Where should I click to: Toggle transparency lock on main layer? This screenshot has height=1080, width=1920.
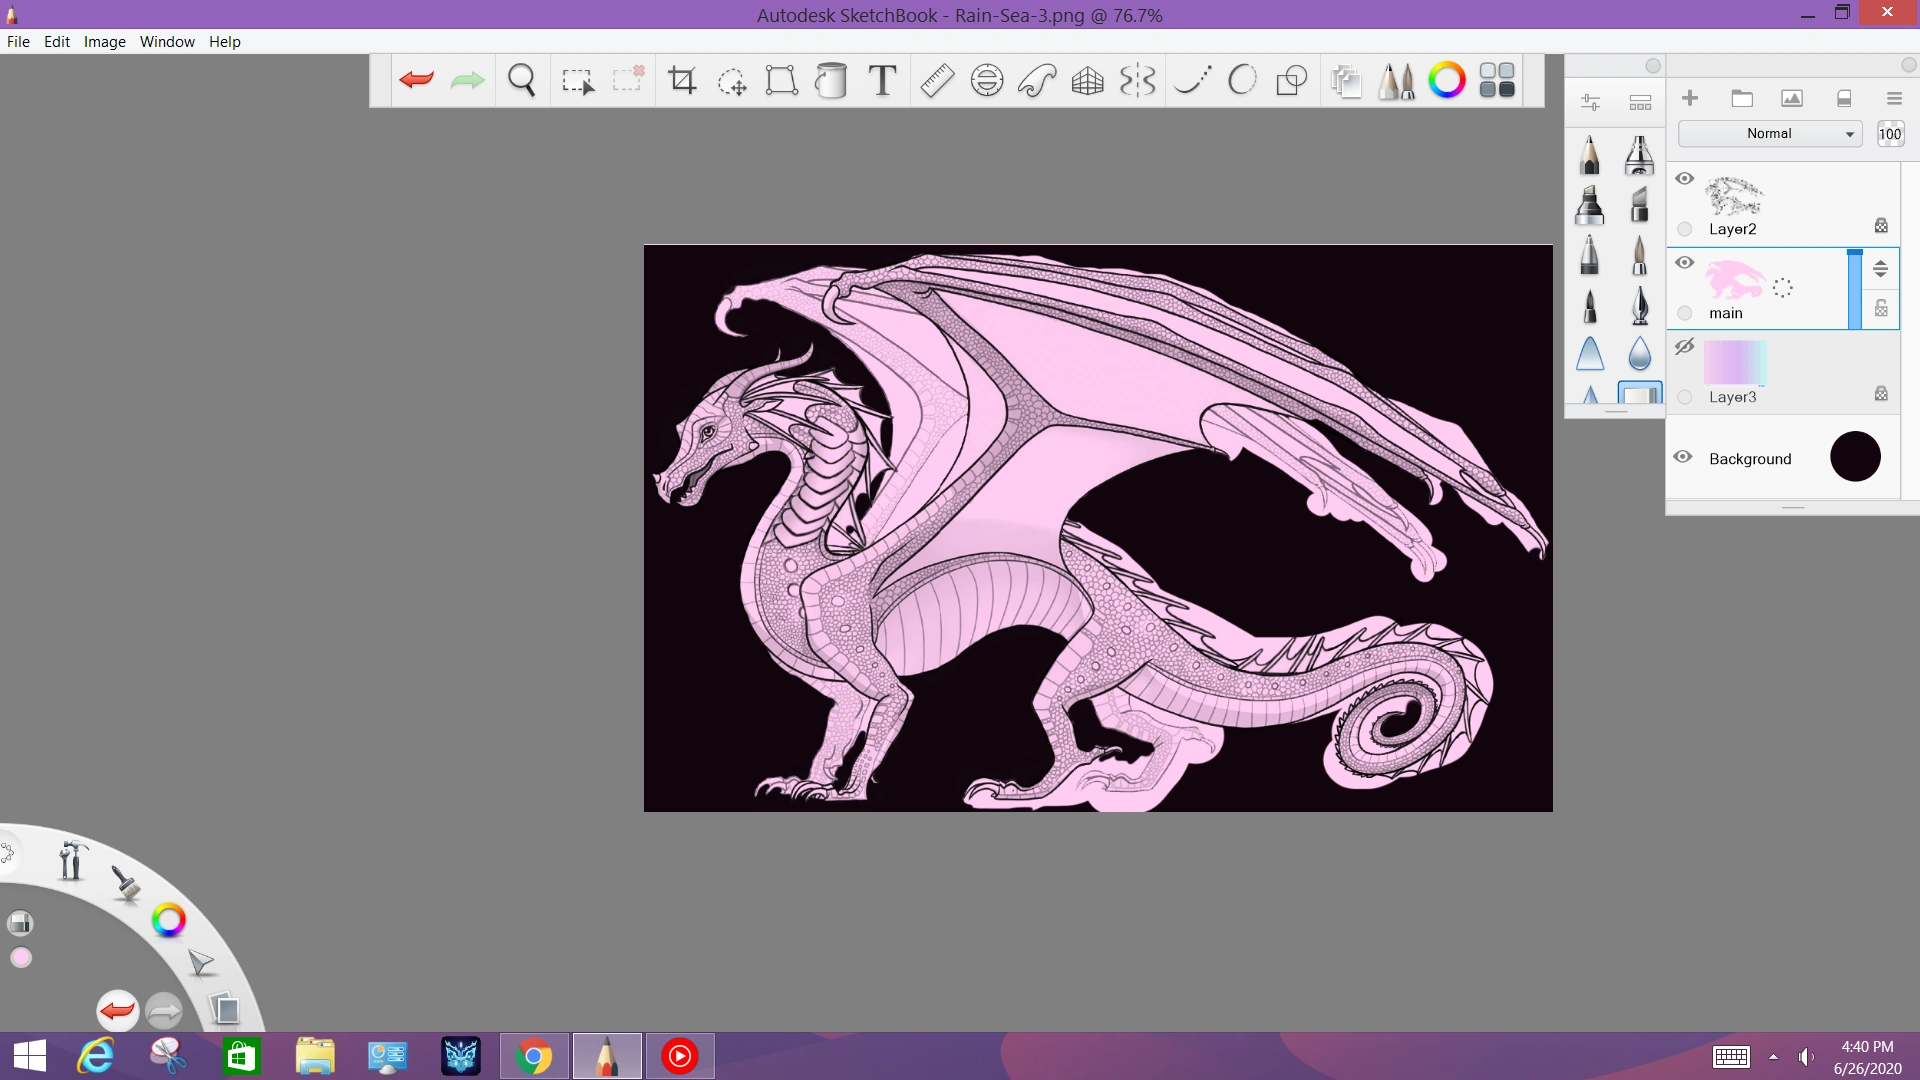(1881, 308)
